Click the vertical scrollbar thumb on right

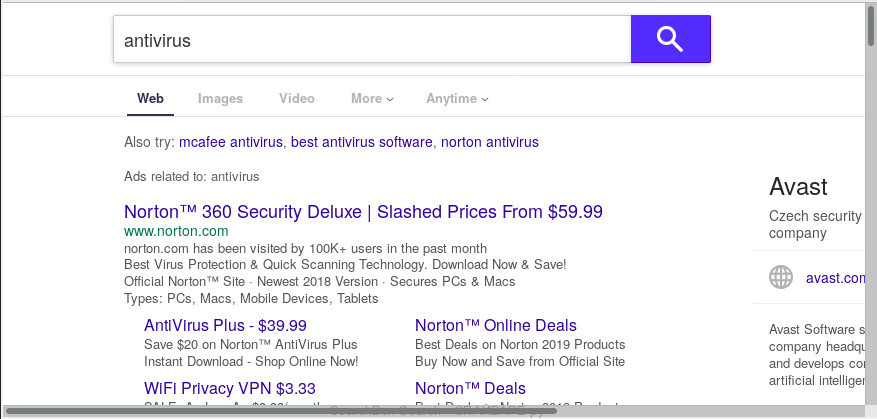click(x=871, y=23)
